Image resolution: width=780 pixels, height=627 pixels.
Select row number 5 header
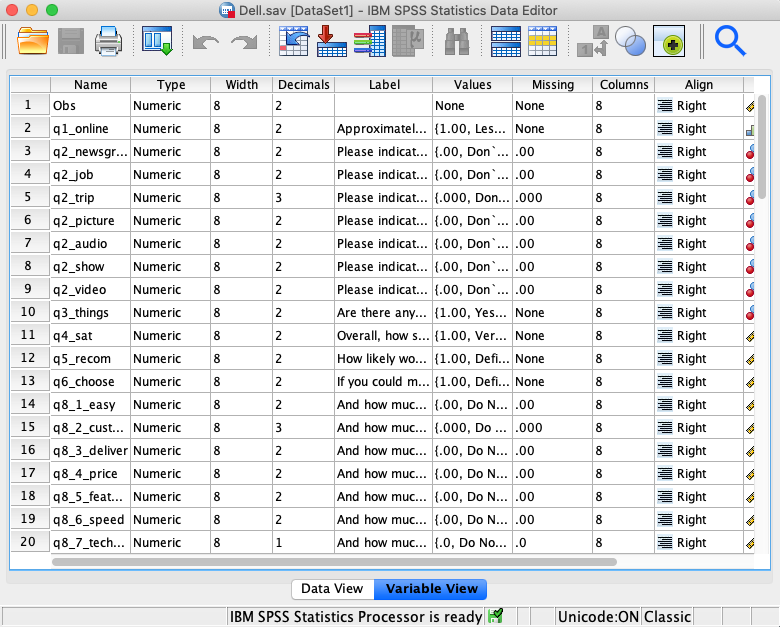[x=28, y=198]
